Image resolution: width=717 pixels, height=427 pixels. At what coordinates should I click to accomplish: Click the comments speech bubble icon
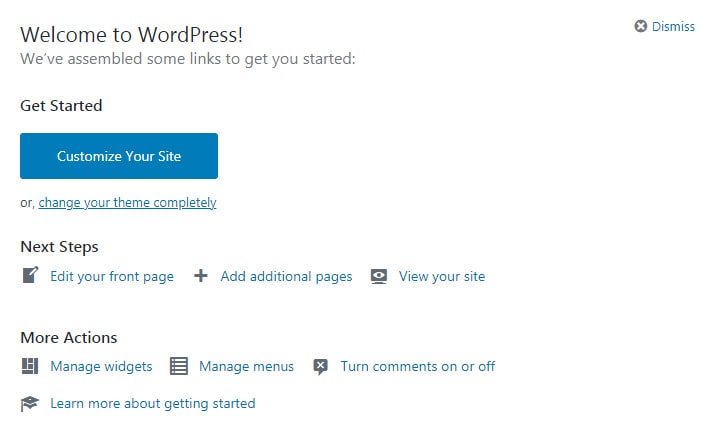point(321,367)
